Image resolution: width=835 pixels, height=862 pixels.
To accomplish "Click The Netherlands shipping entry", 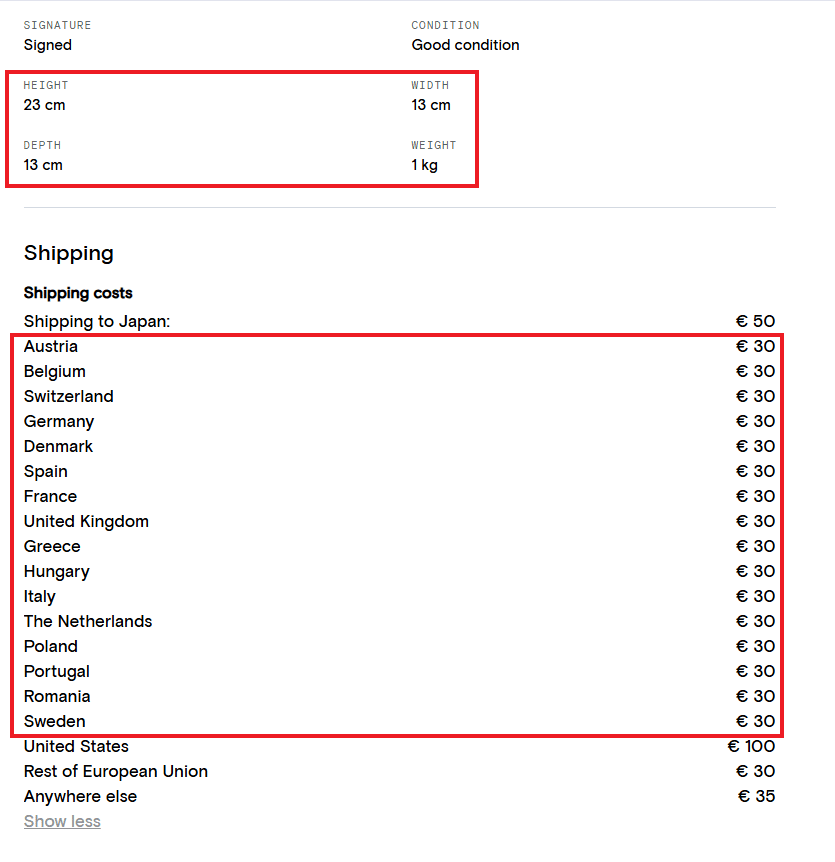I will point(399,621).
